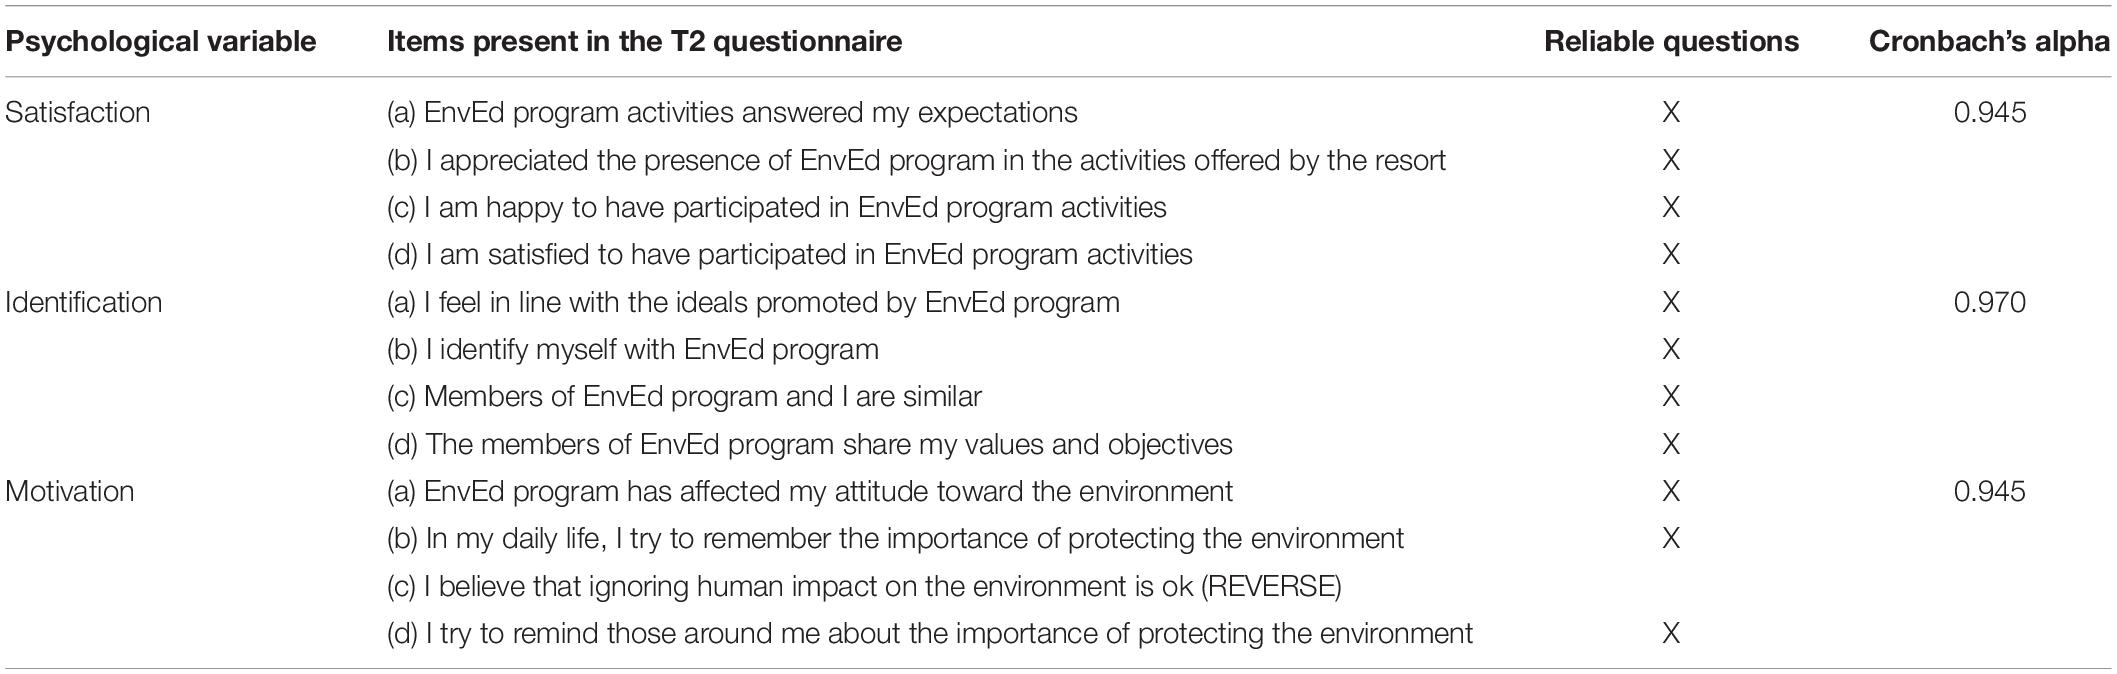Click the Motivation row 0.945 alpha value
Viewport: 2117px width, 674px height.
(1990, 491)
